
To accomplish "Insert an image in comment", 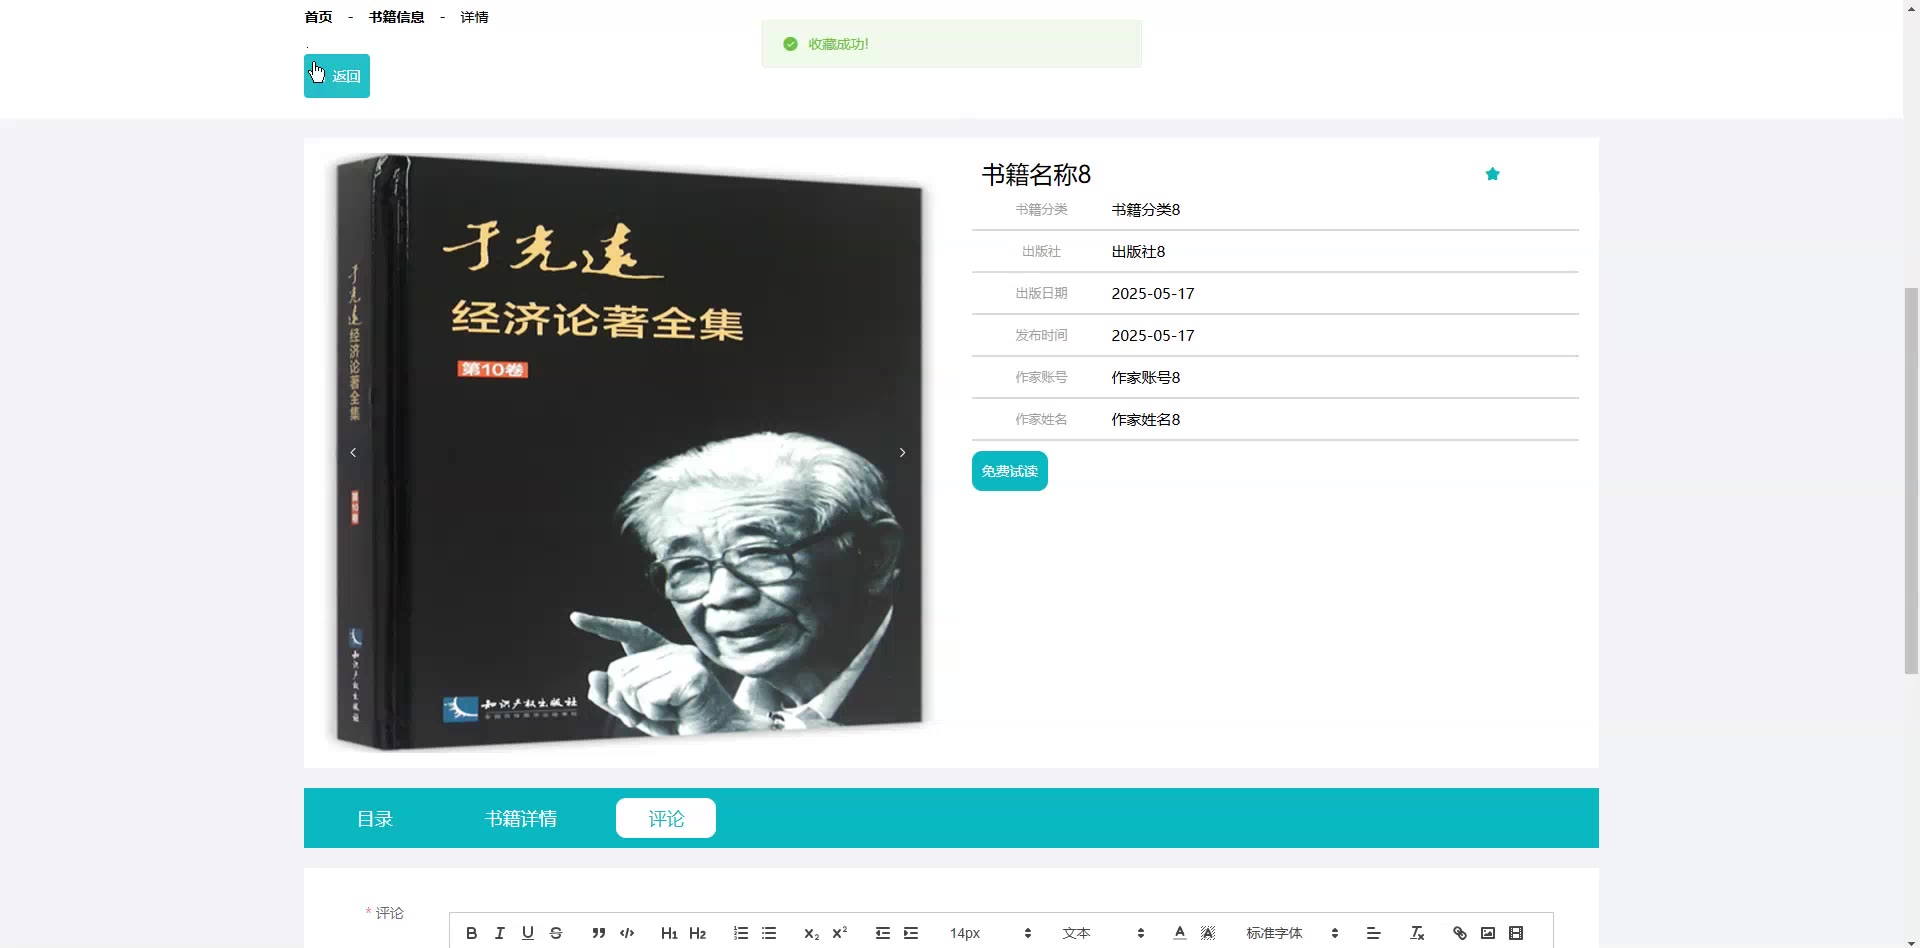I will [x=1488, y=933].
